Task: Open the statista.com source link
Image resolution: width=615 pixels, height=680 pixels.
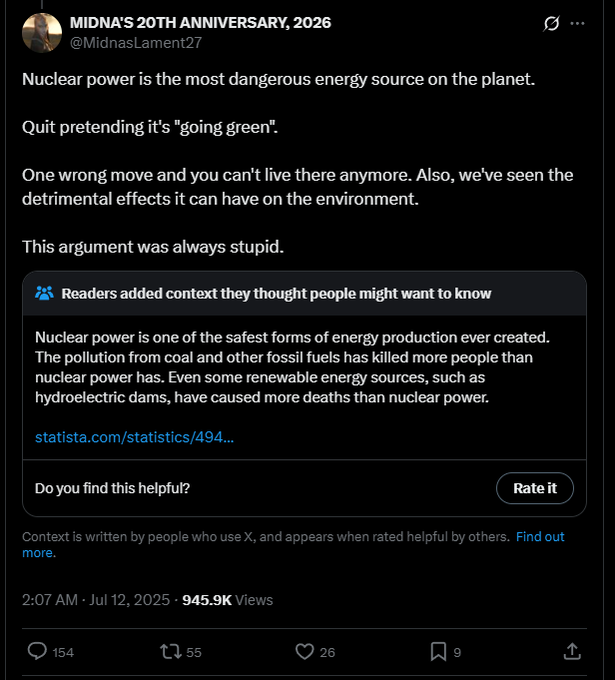Action: 134,437
